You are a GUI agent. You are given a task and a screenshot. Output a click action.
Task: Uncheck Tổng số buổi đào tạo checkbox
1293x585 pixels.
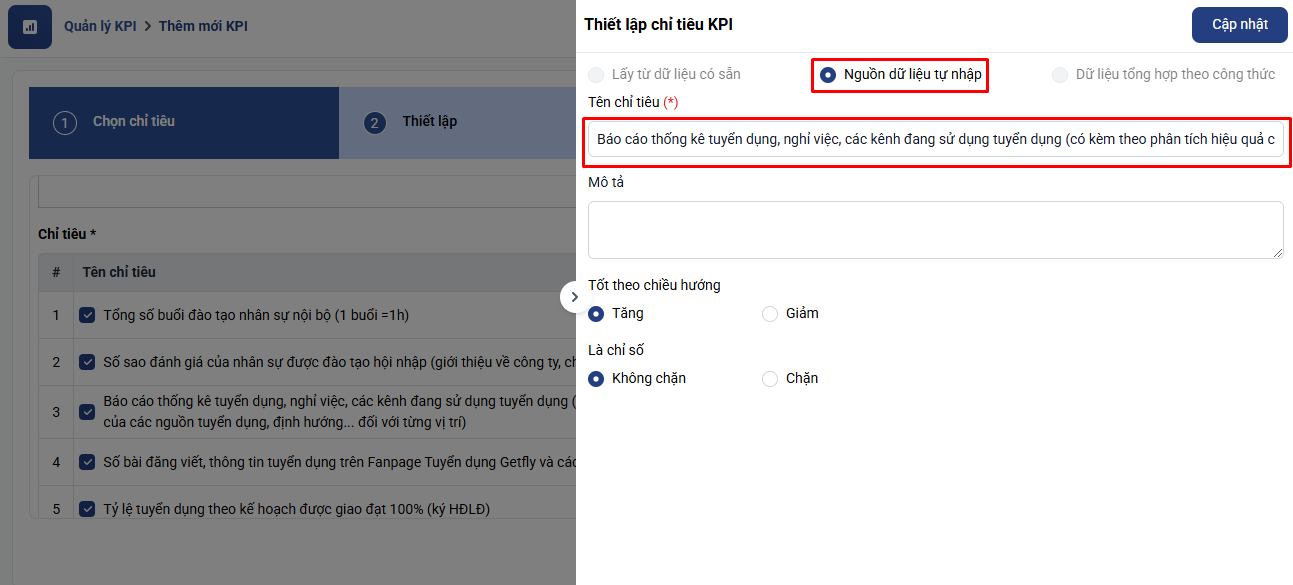[87, 316]
